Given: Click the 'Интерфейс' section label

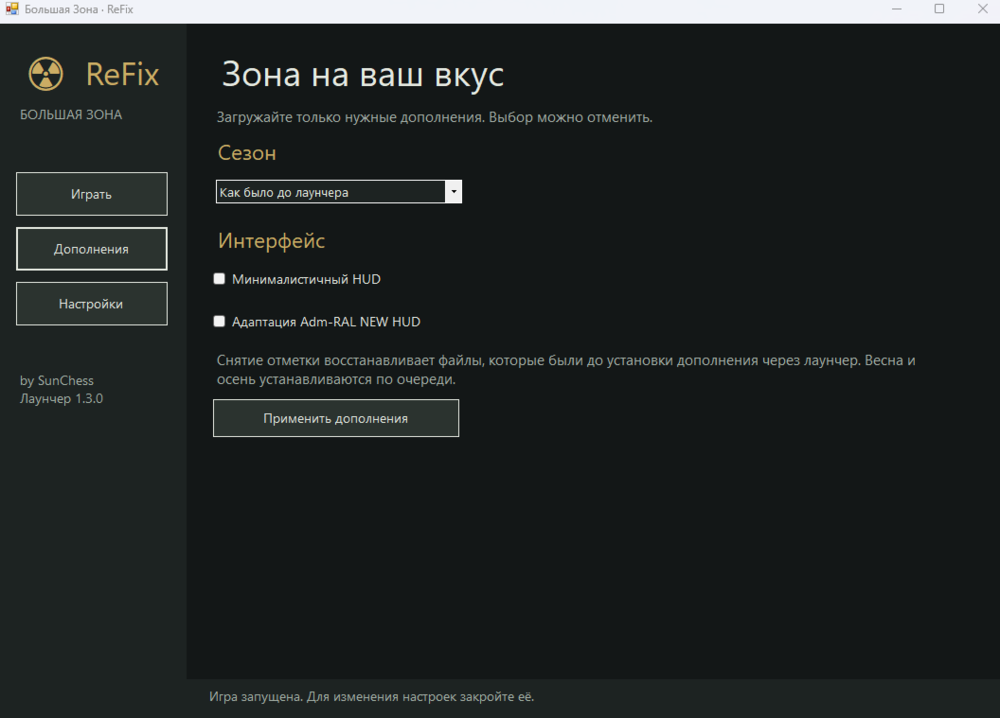Looking at the screenshot, I should click(x=272, y=241).
